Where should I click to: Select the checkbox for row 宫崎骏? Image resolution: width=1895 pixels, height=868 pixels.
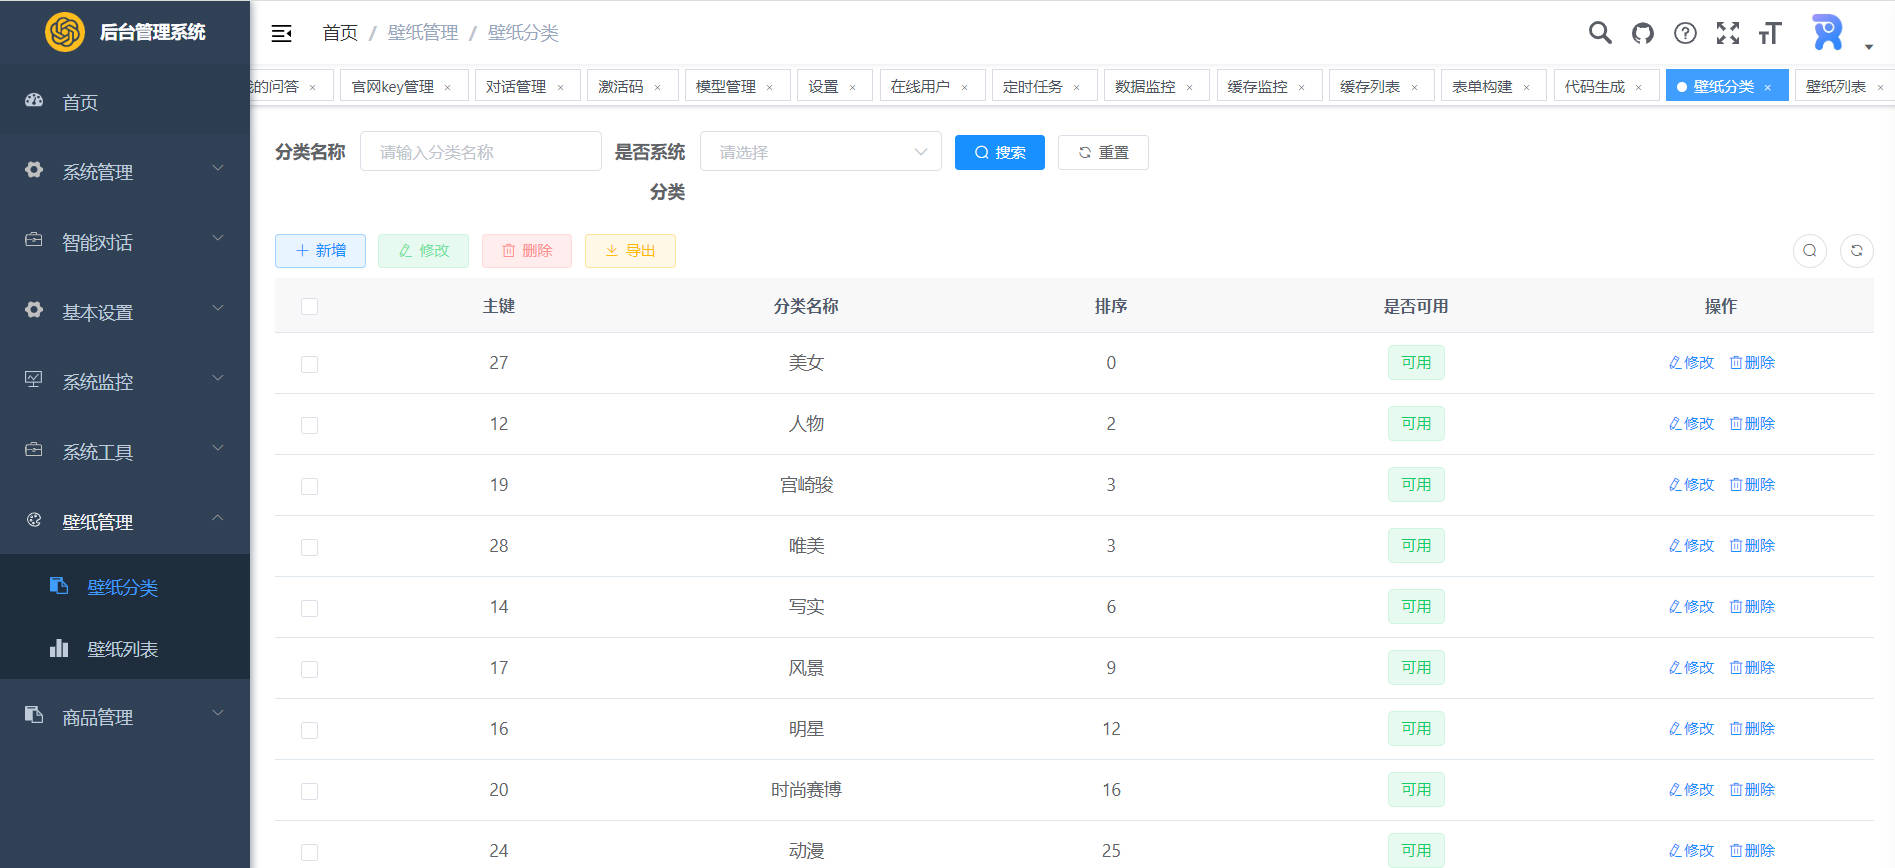309,486
